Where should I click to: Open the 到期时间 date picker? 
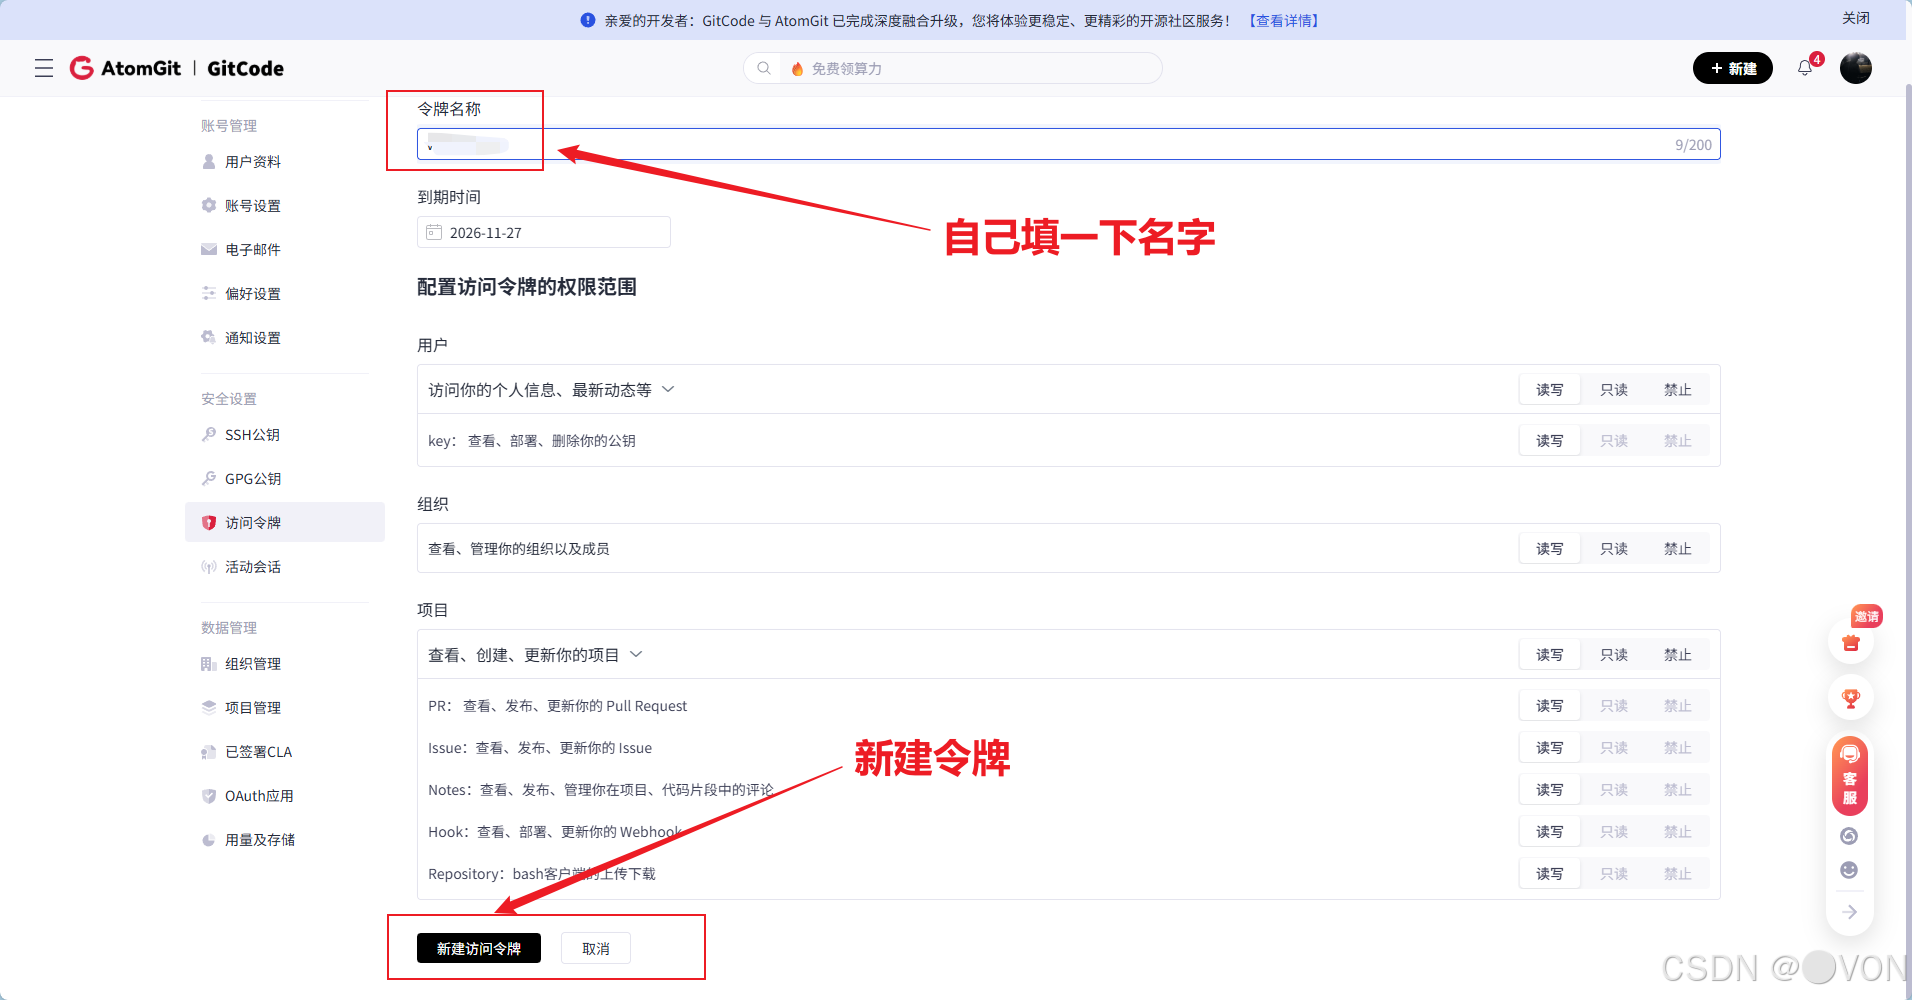pyautogui.click(x=543, y=231)
